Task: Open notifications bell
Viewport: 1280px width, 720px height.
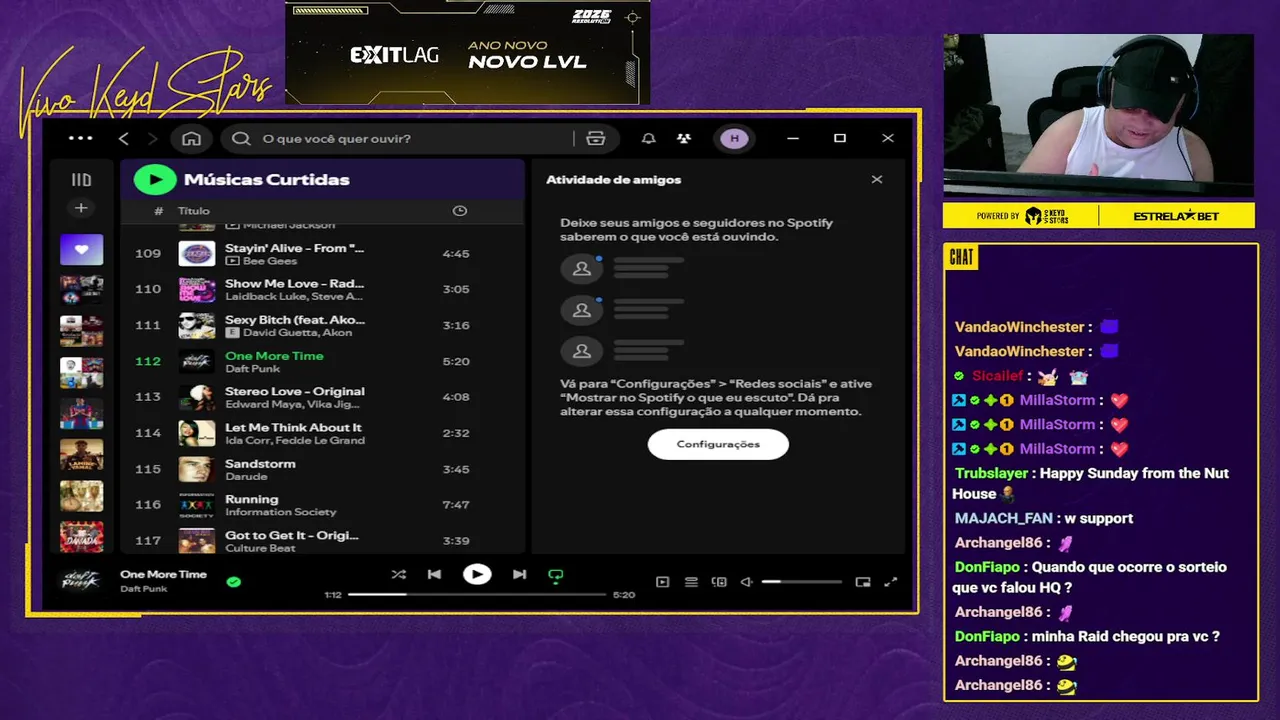Action: click(649, 138)
